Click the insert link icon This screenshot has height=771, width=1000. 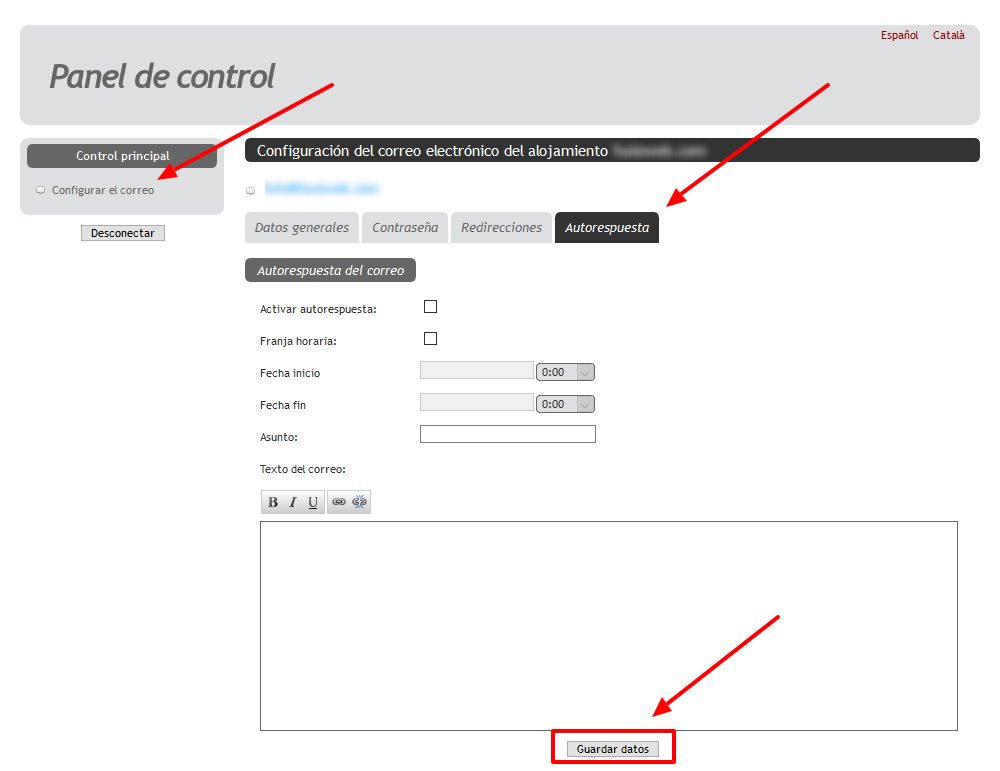(339, 502)
